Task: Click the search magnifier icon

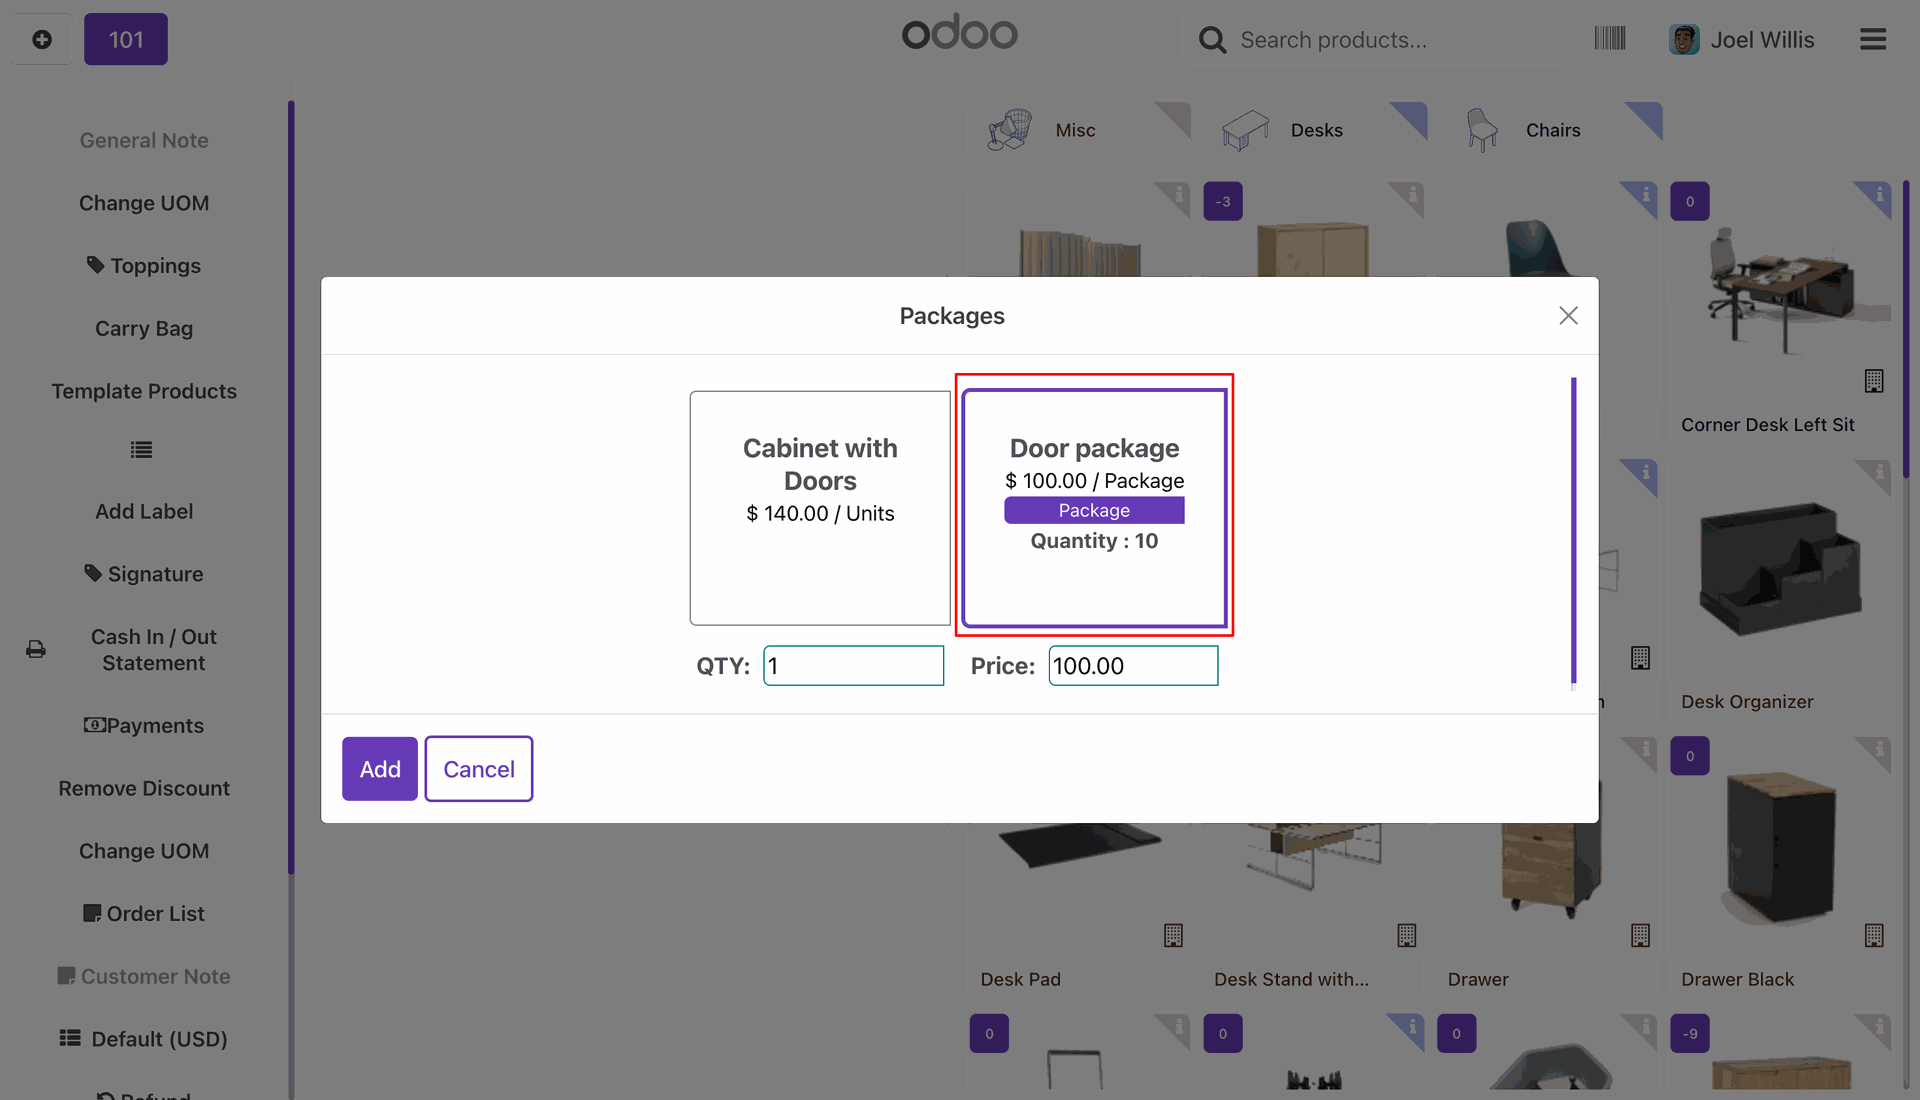Action: (x=1212, y=40)
